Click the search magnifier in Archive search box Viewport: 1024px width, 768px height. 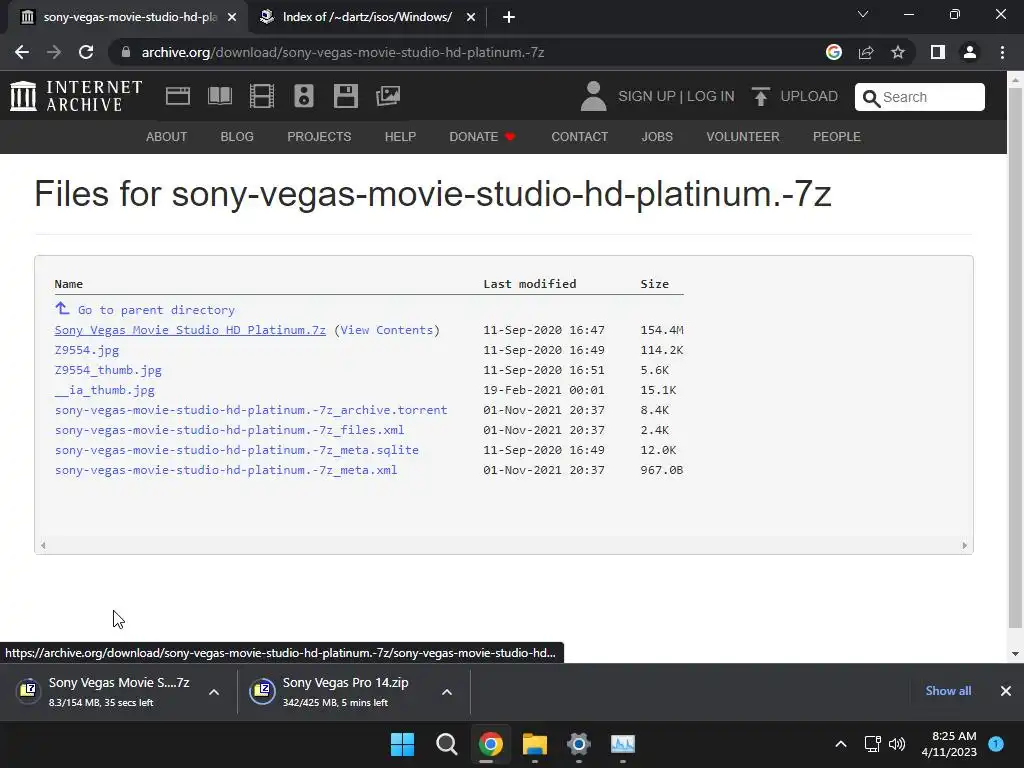[871, 98]
